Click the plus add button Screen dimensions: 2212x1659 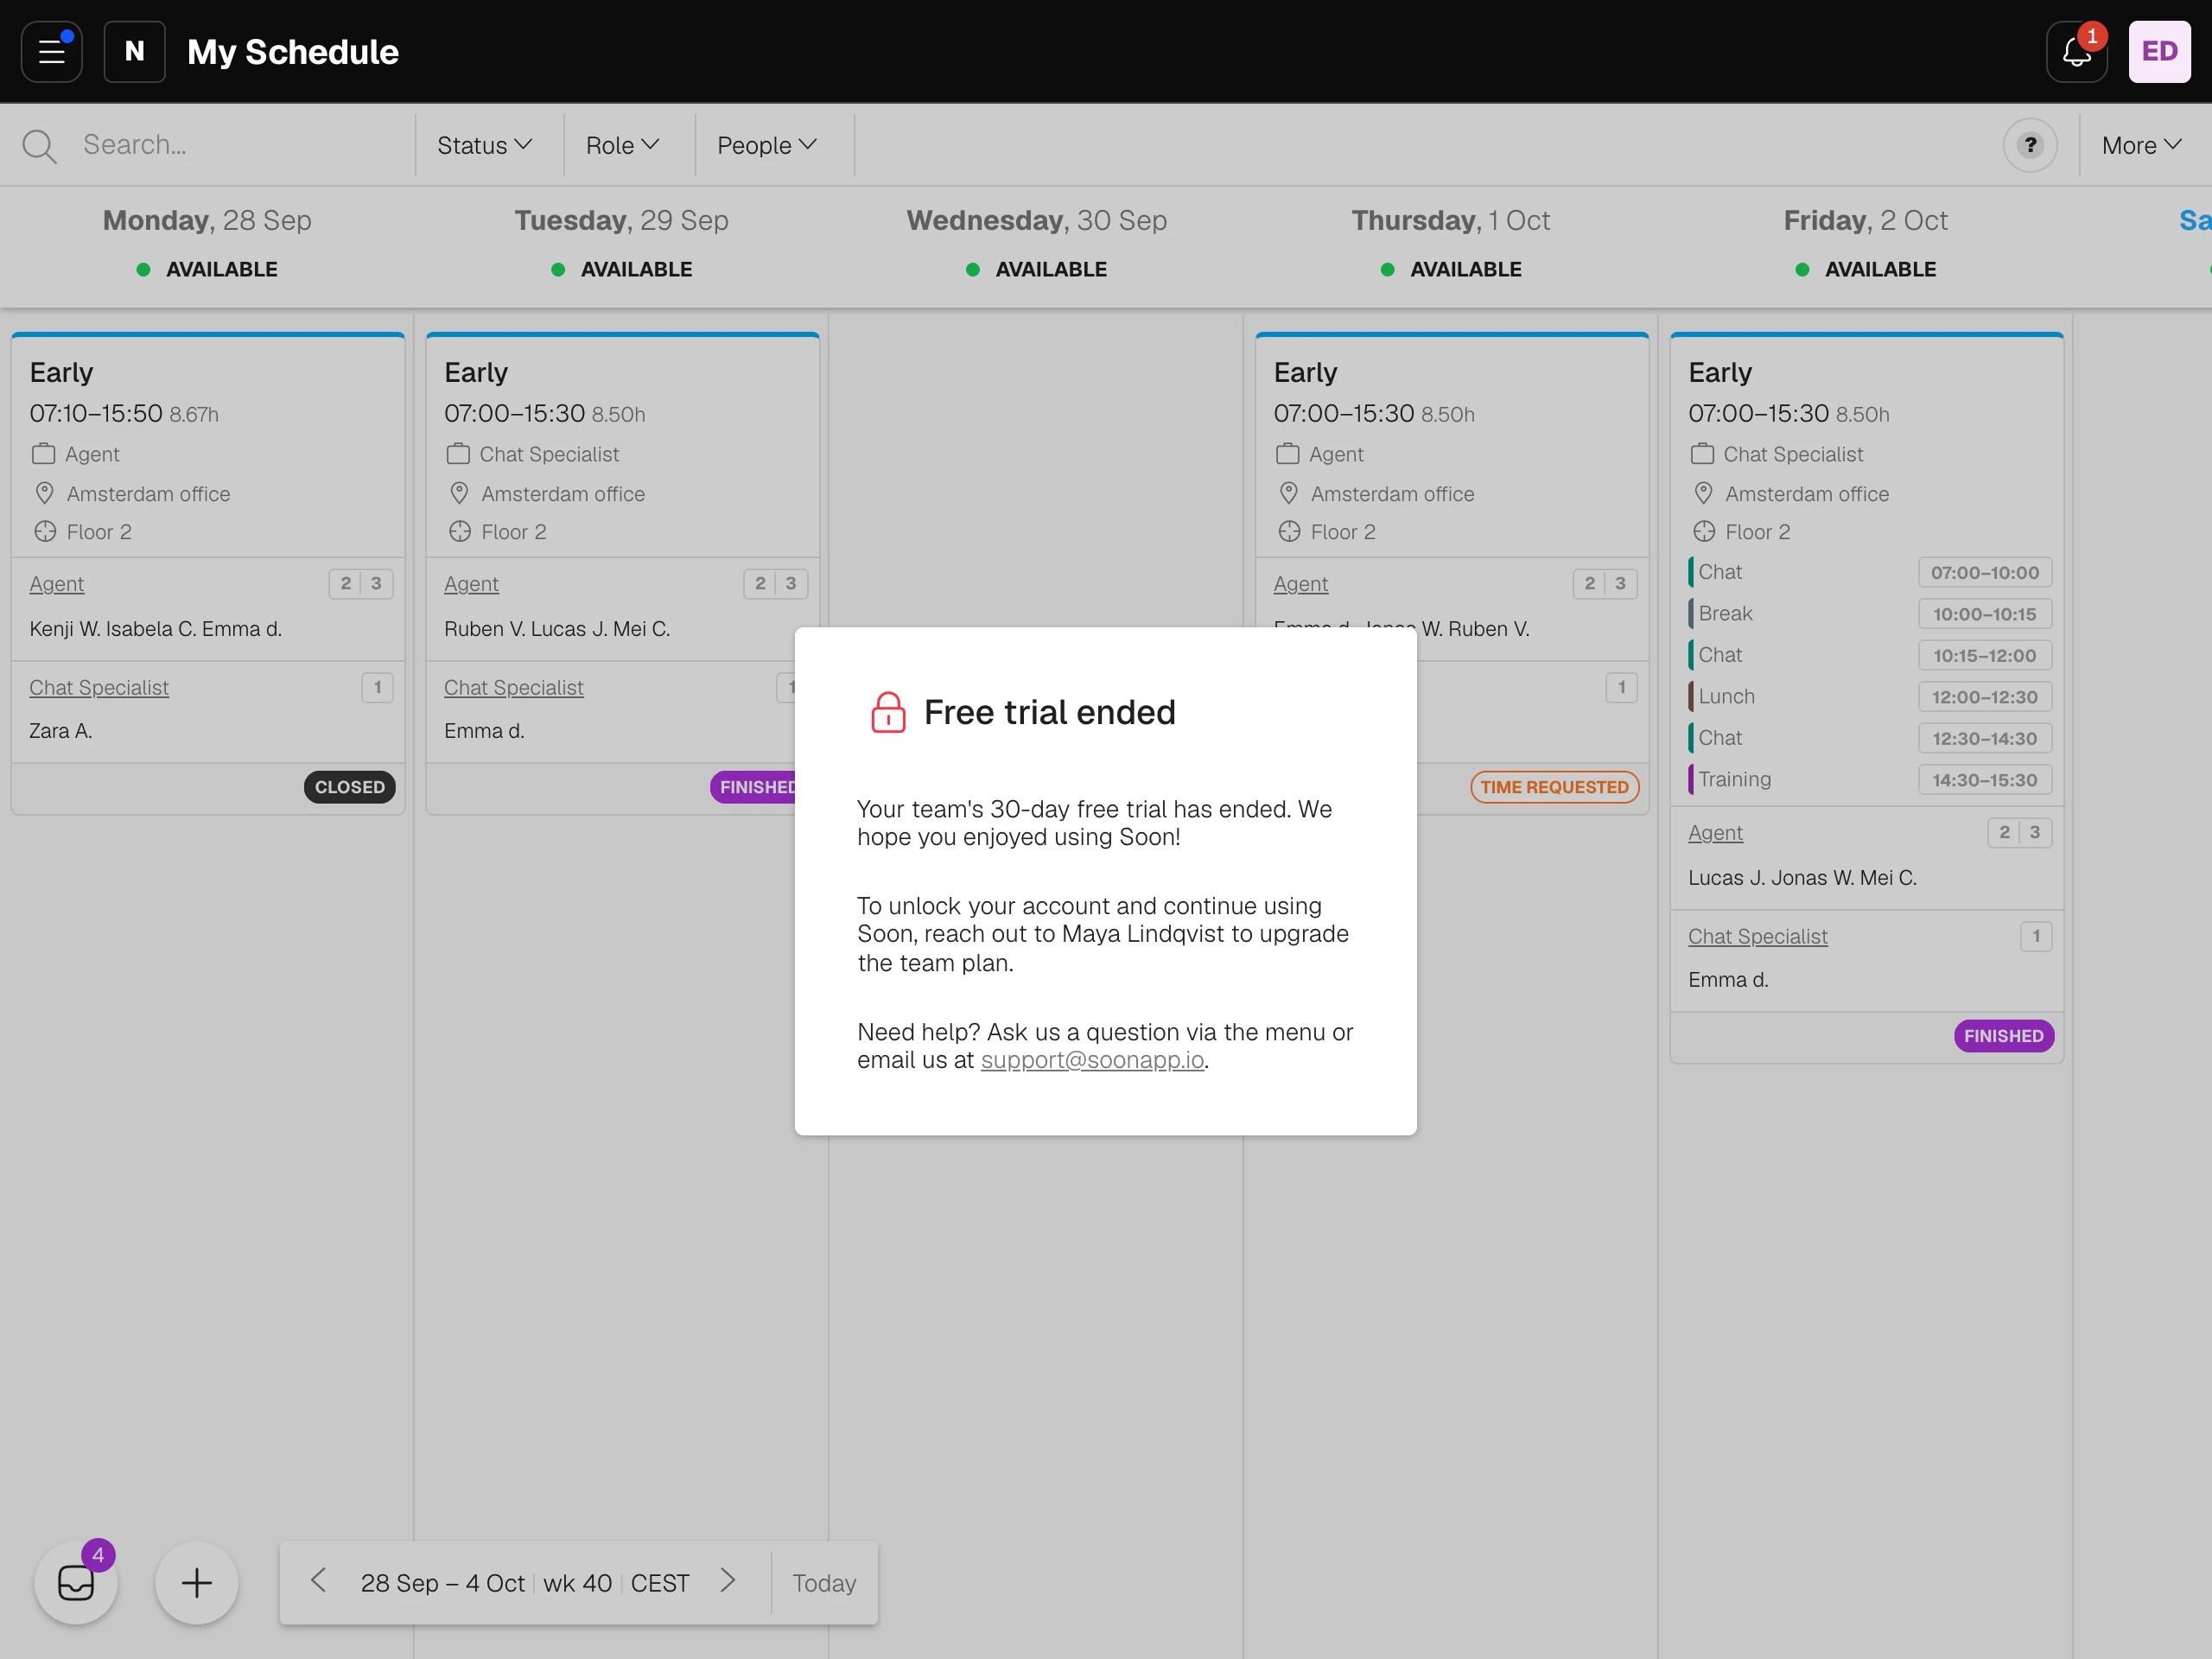[197, 1582]
